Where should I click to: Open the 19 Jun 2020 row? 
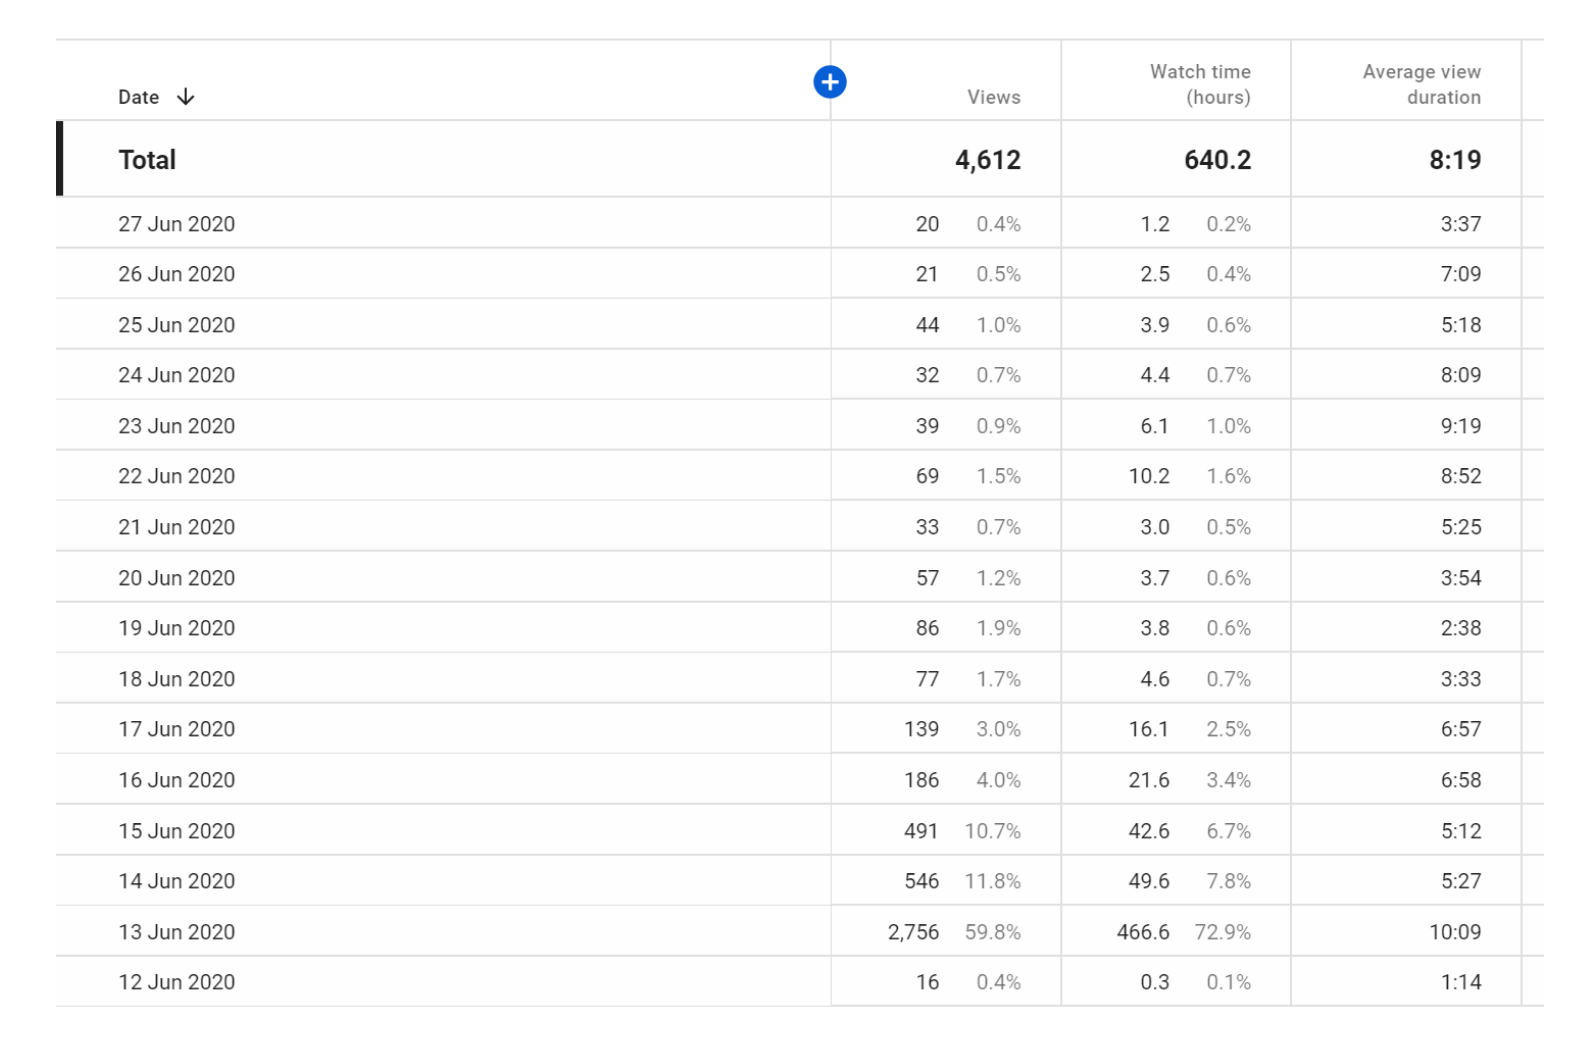799,628
